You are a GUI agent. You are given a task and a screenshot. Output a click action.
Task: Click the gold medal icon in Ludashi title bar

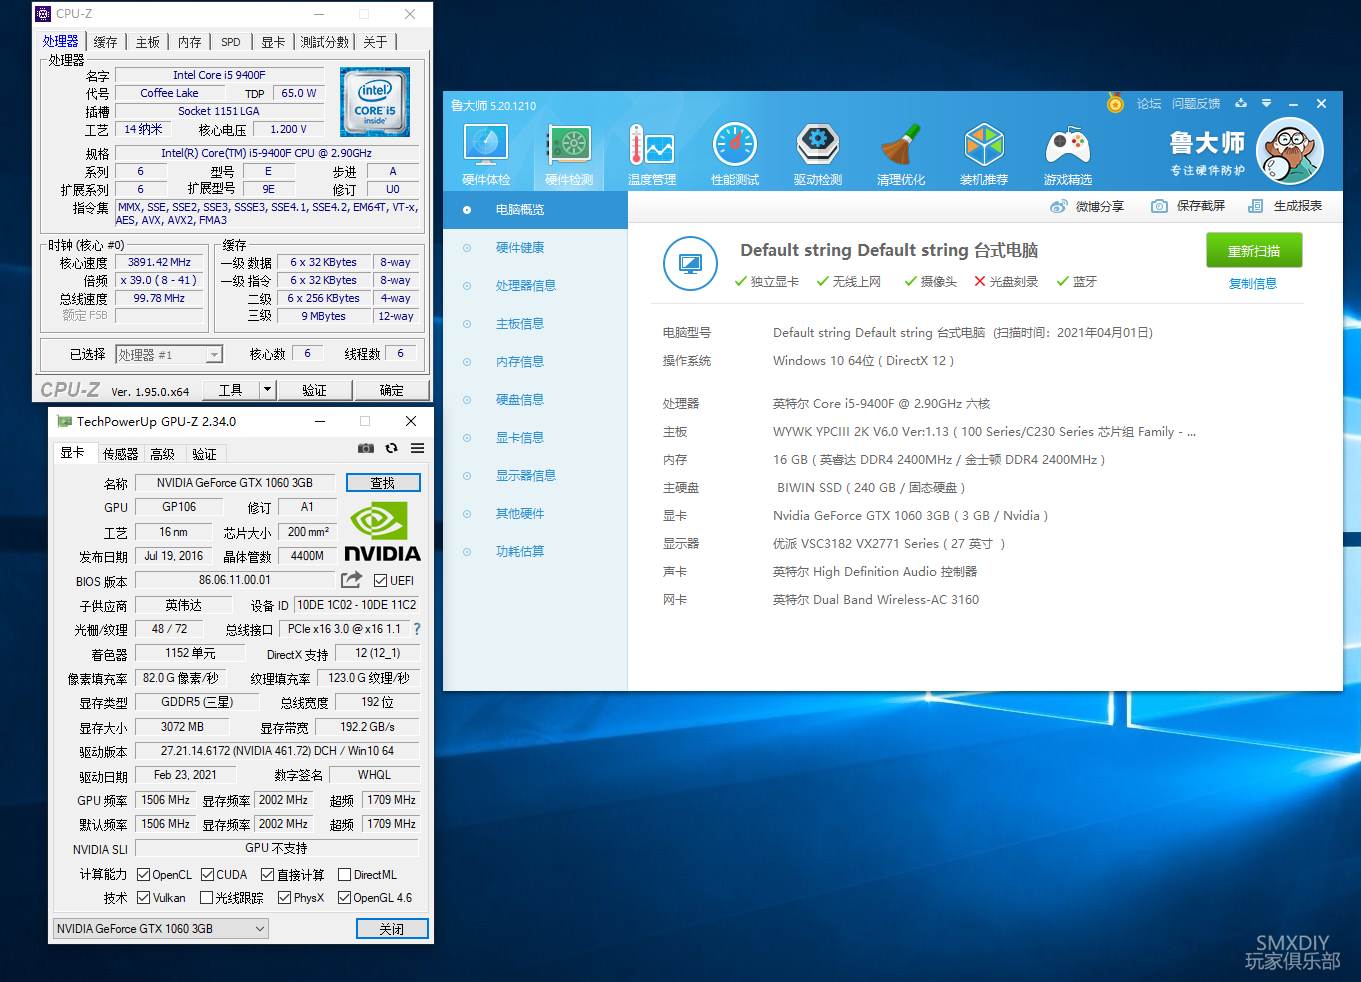tap(1116, 103)
